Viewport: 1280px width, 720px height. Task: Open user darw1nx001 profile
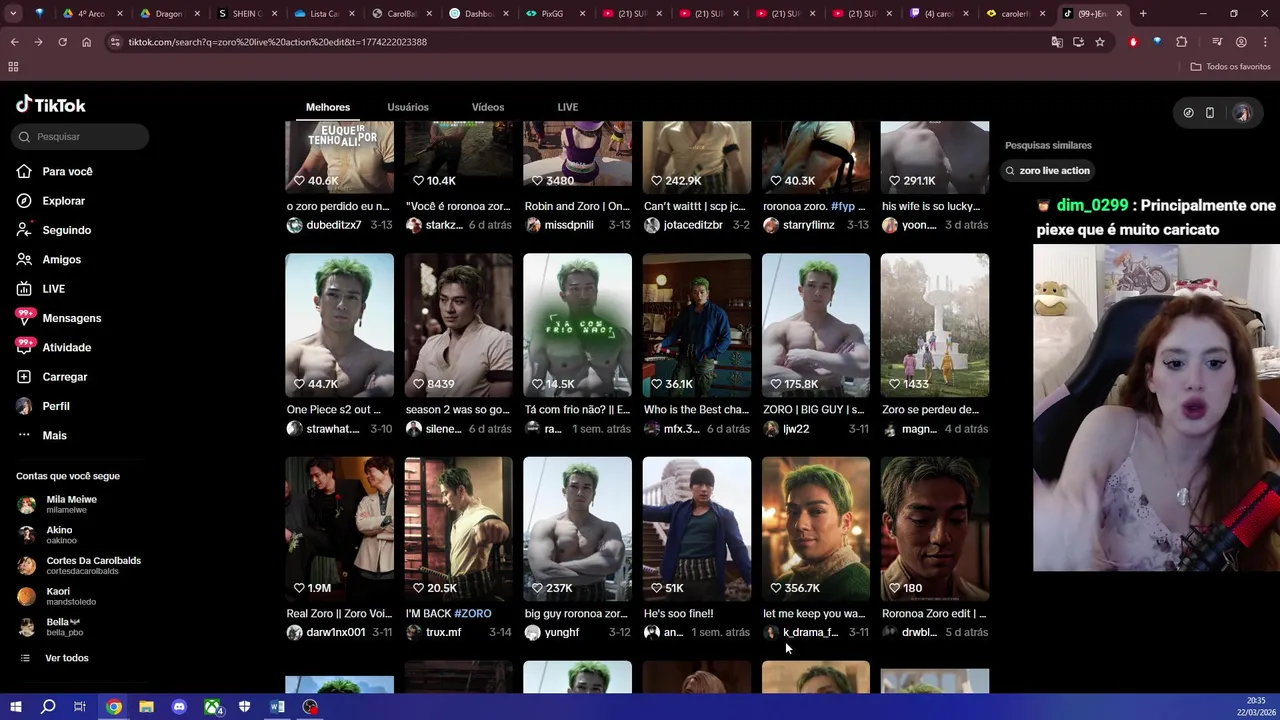[335, 633]
